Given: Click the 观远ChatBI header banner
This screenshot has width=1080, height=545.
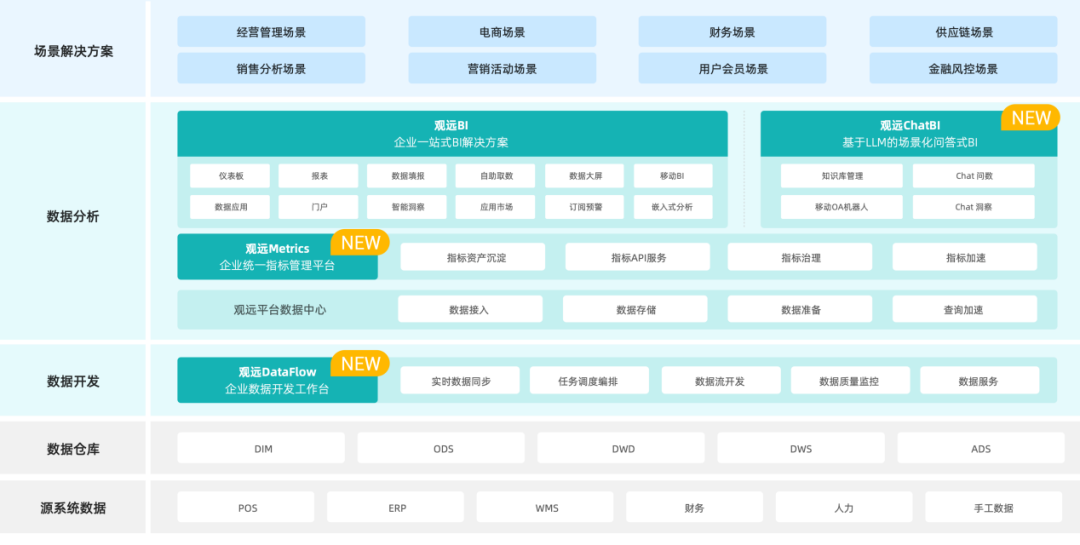Looking at the screenshot, I should [908, 134].
